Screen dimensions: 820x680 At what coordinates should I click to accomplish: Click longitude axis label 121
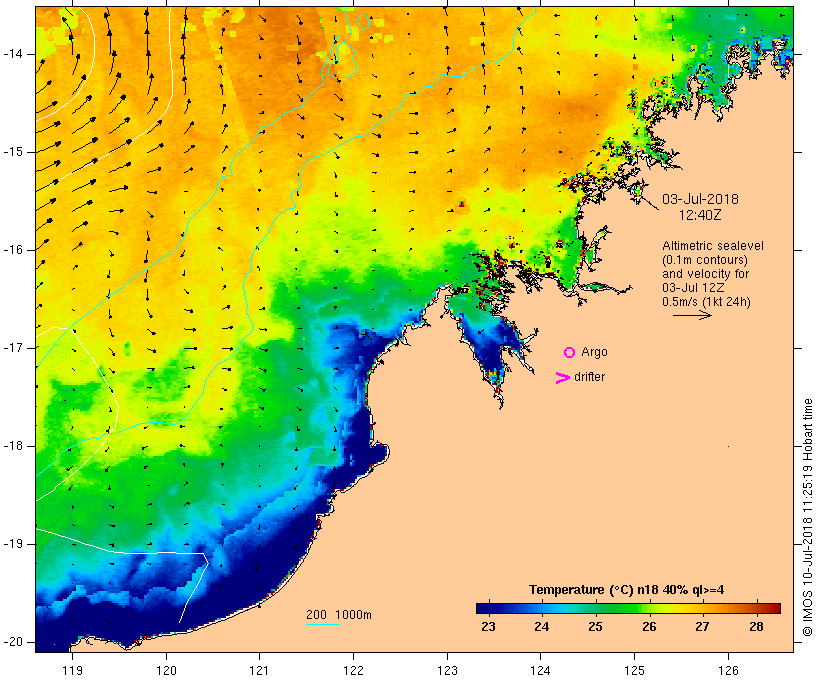(259, 670)
